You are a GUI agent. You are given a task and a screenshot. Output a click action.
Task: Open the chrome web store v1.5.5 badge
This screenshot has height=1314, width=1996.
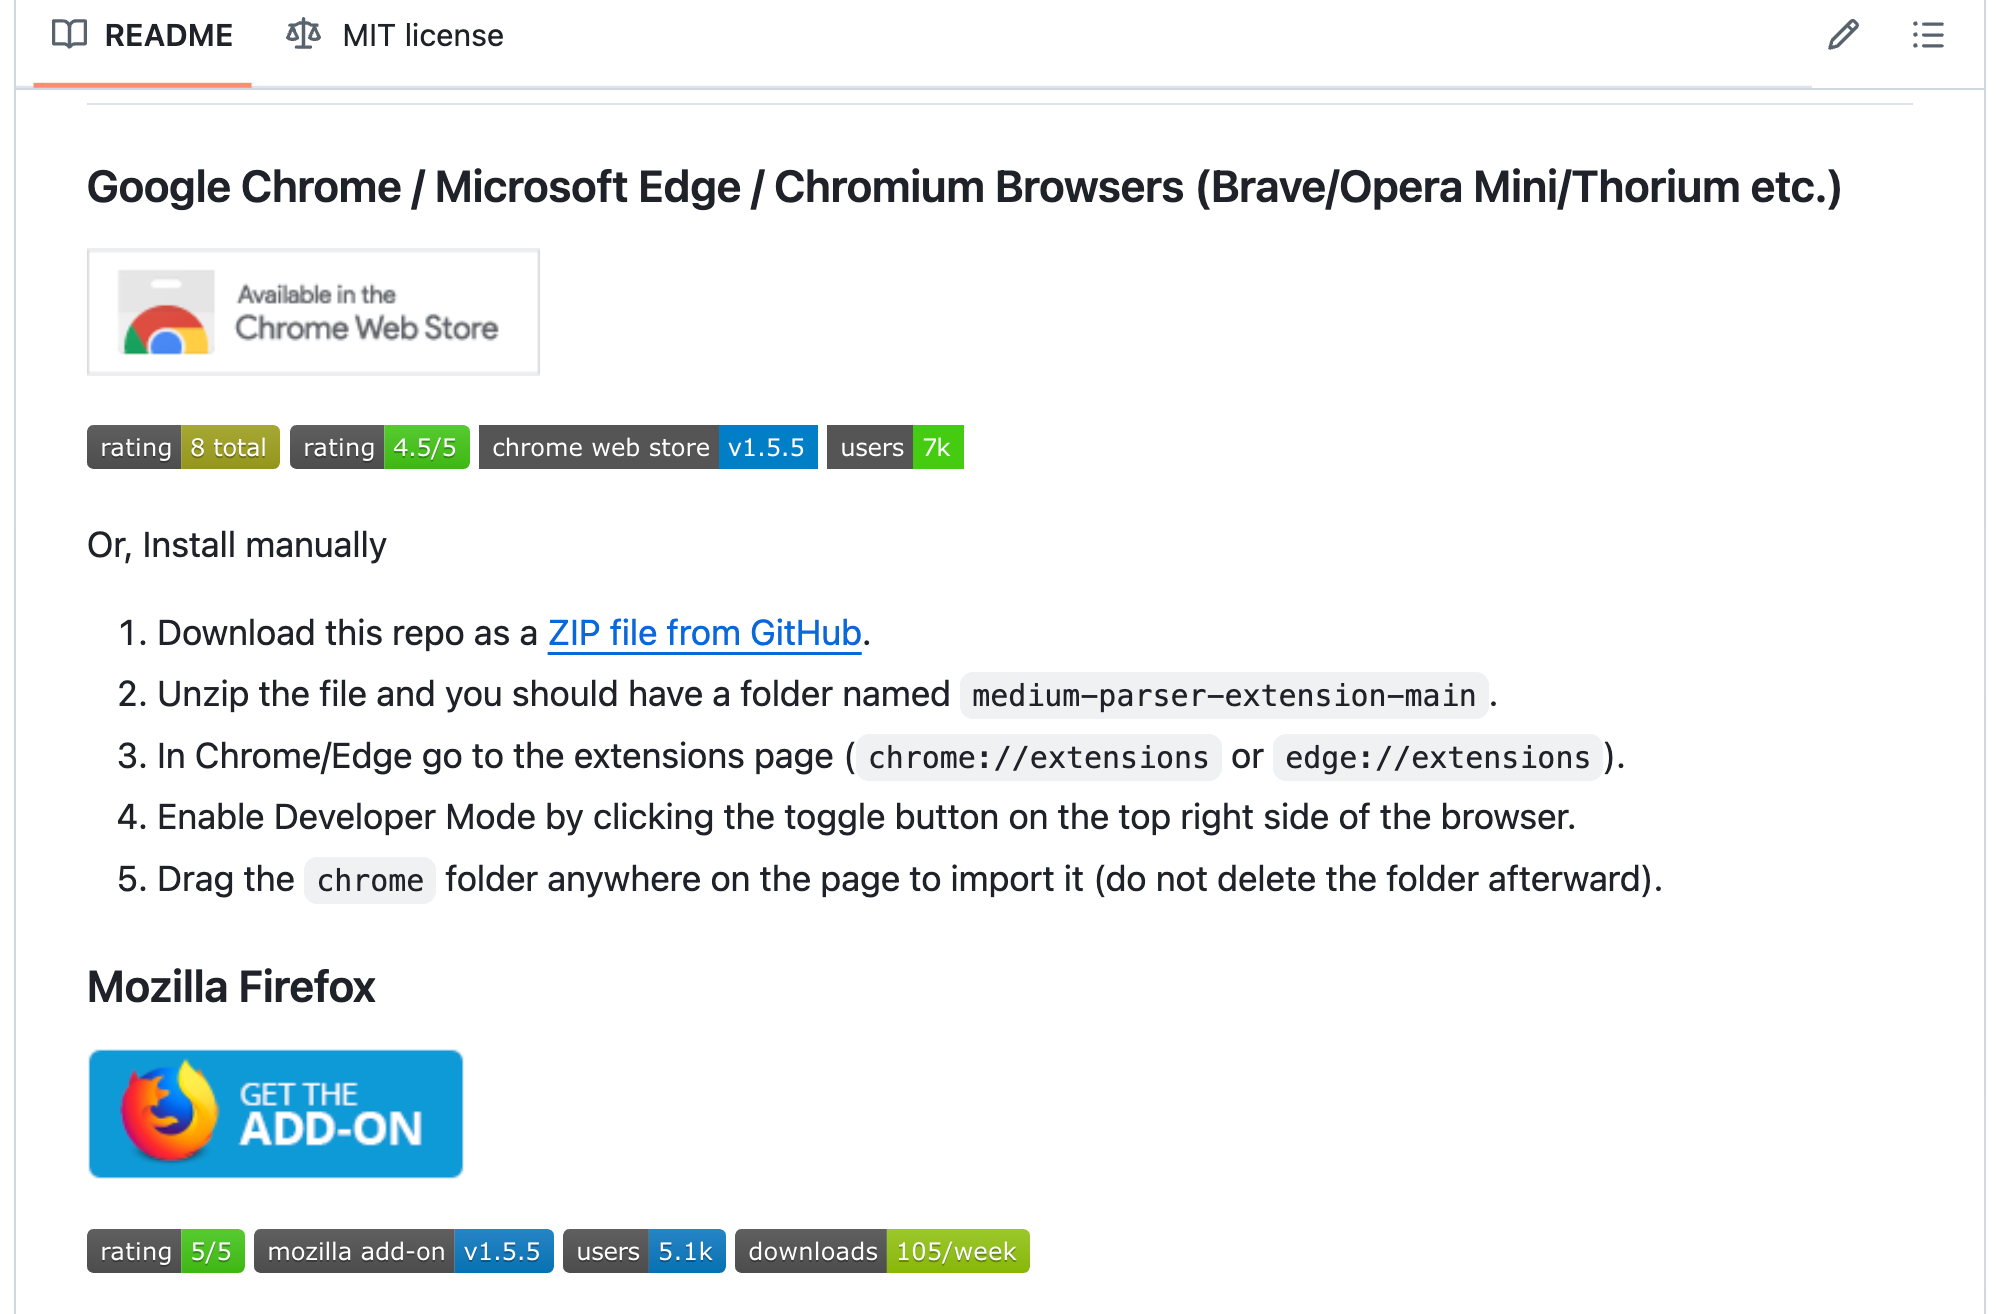click(x=648, y=447)
